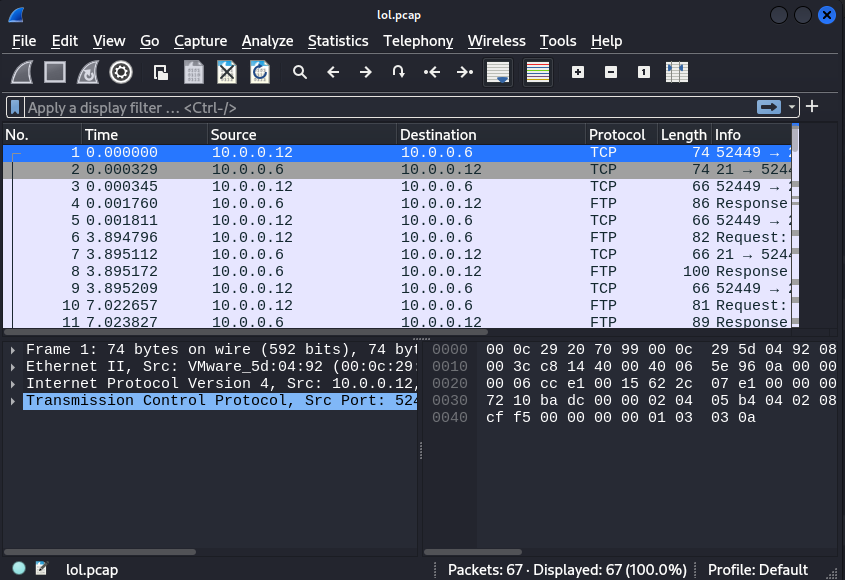
Task: Click the resize columns icon
Action: [677, 72]
